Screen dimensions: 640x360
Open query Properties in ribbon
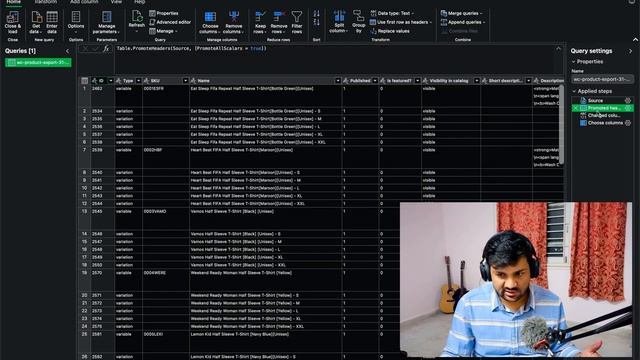click(164, 13)
